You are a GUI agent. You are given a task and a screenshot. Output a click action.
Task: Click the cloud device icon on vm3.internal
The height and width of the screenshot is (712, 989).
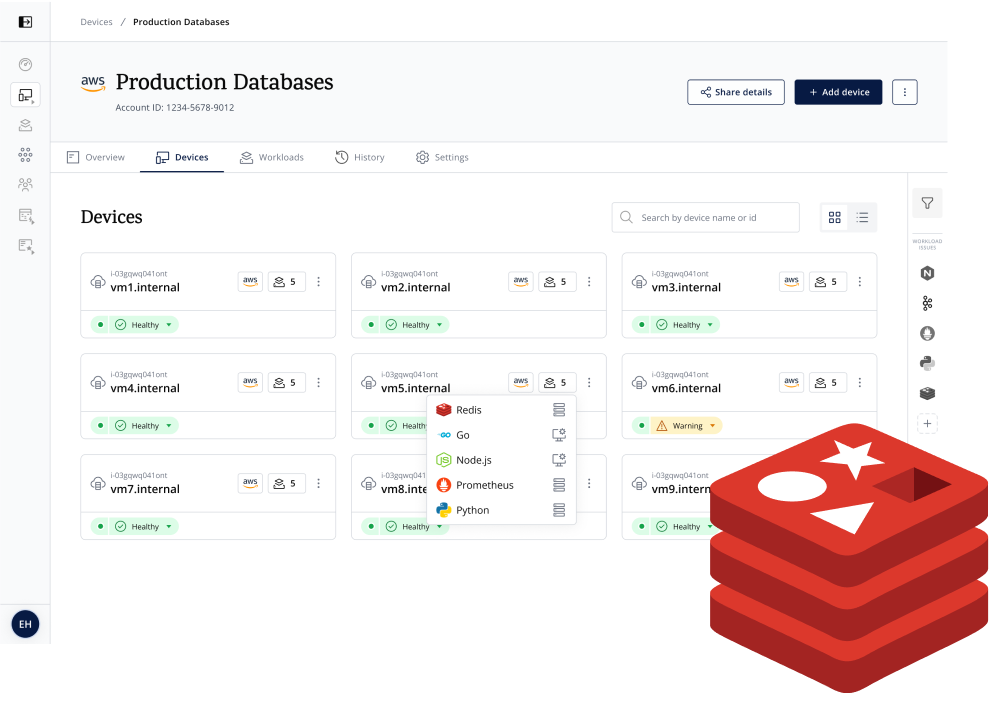[x=639, y=282]
